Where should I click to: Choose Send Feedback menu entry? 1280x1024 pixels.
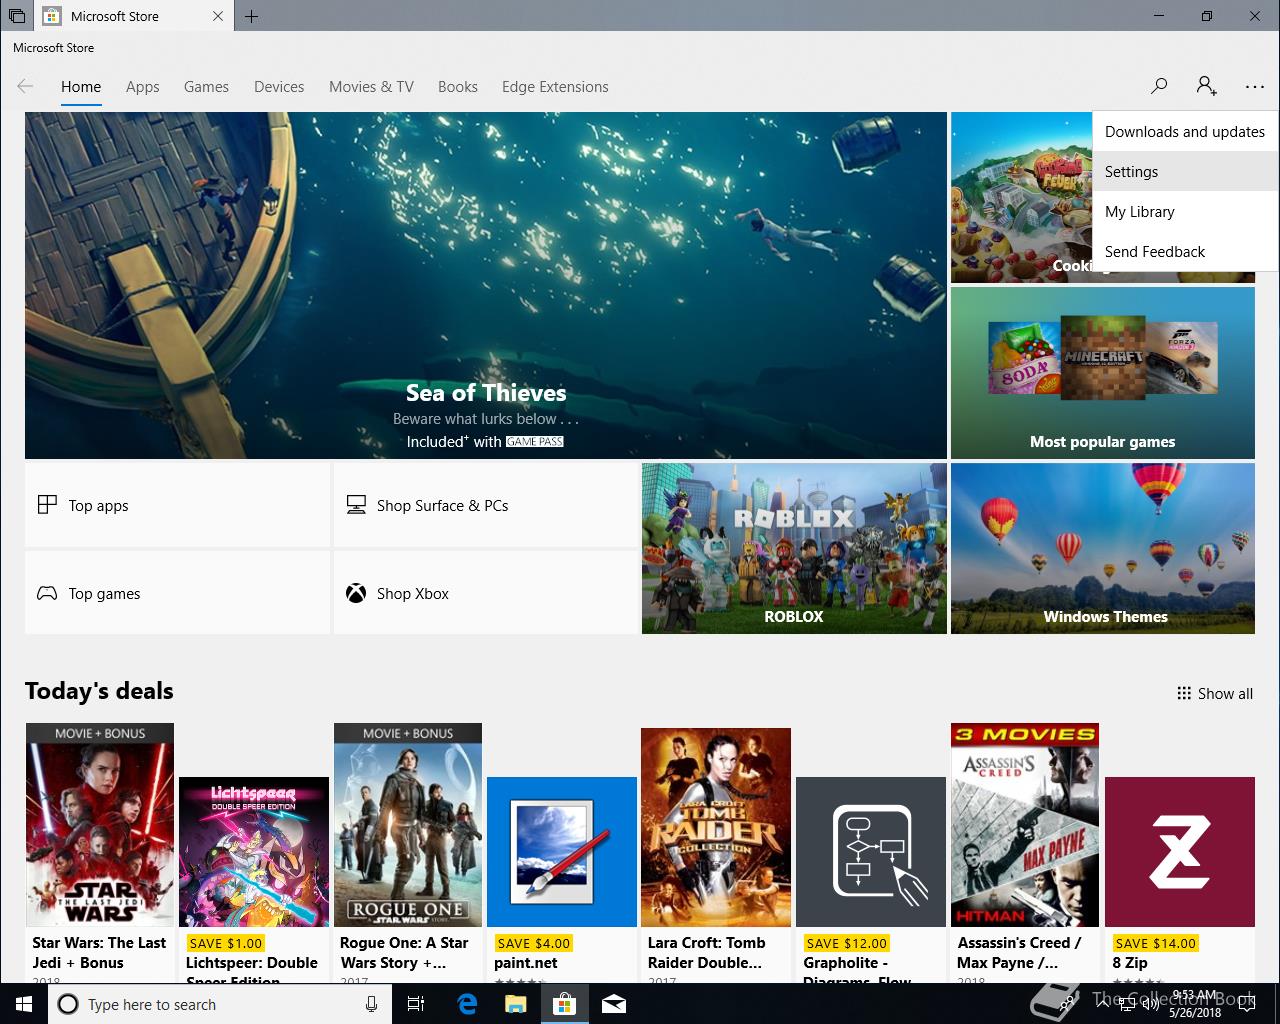click(1185, 251)
